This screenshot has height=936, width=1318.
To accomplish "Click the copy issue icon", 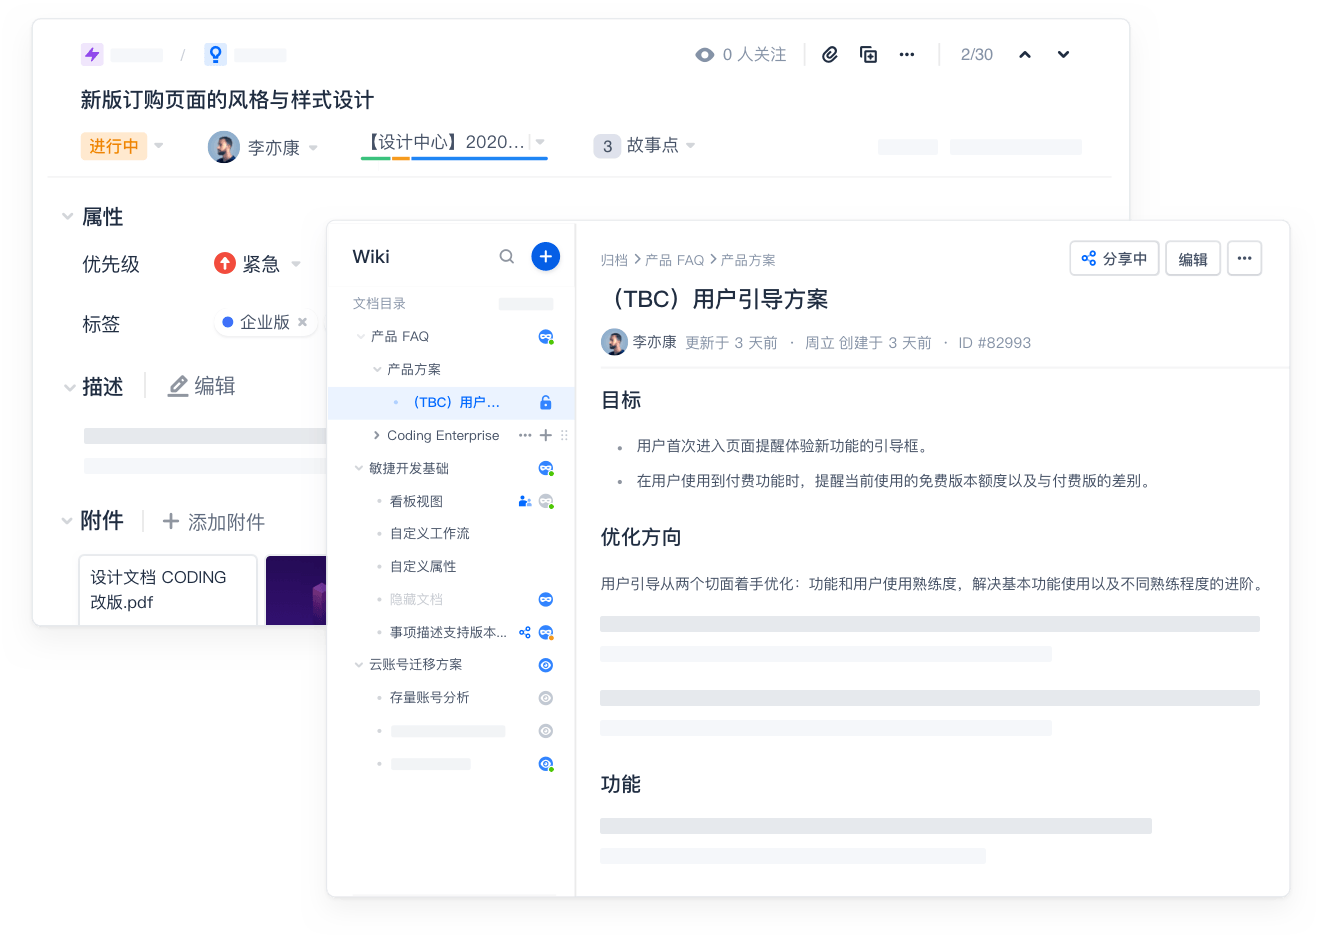I will pos(868,55).
